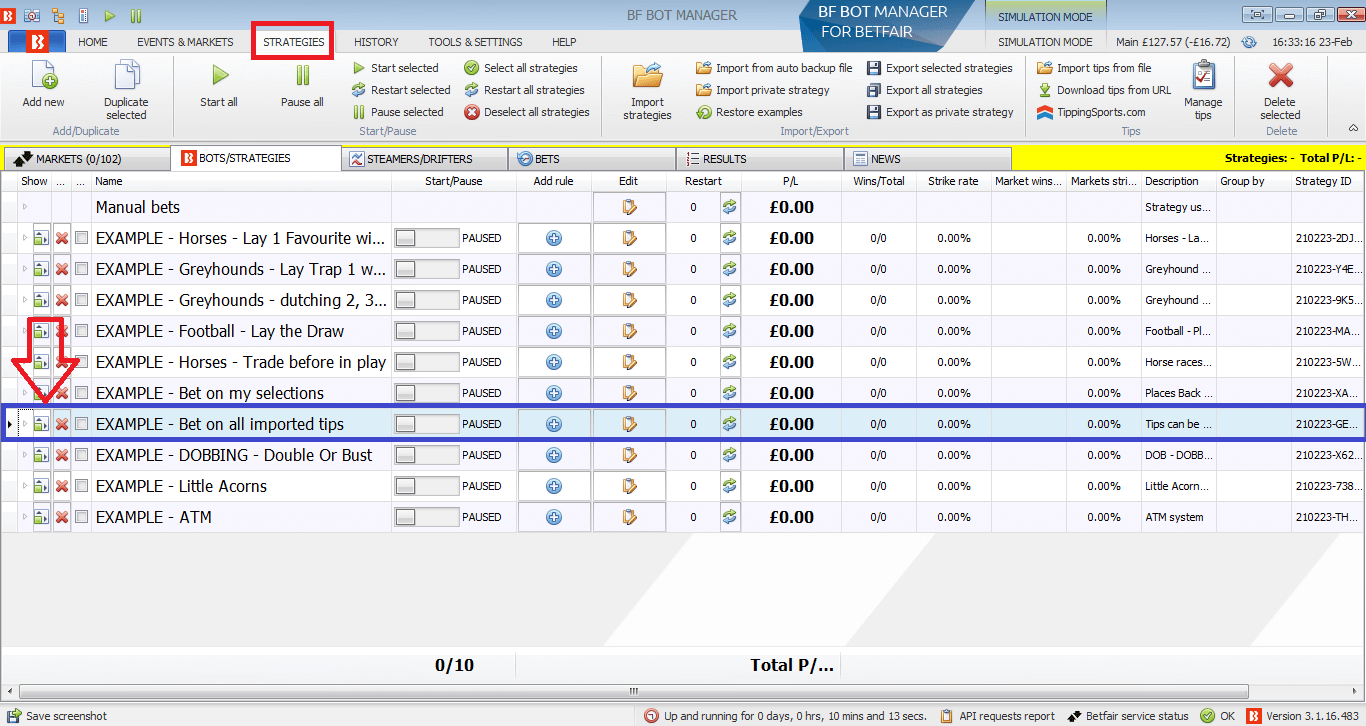The width and height of the screenshot is (1366, 726).
Task: Edit Manual bets entry
Action: coord(629,207)
